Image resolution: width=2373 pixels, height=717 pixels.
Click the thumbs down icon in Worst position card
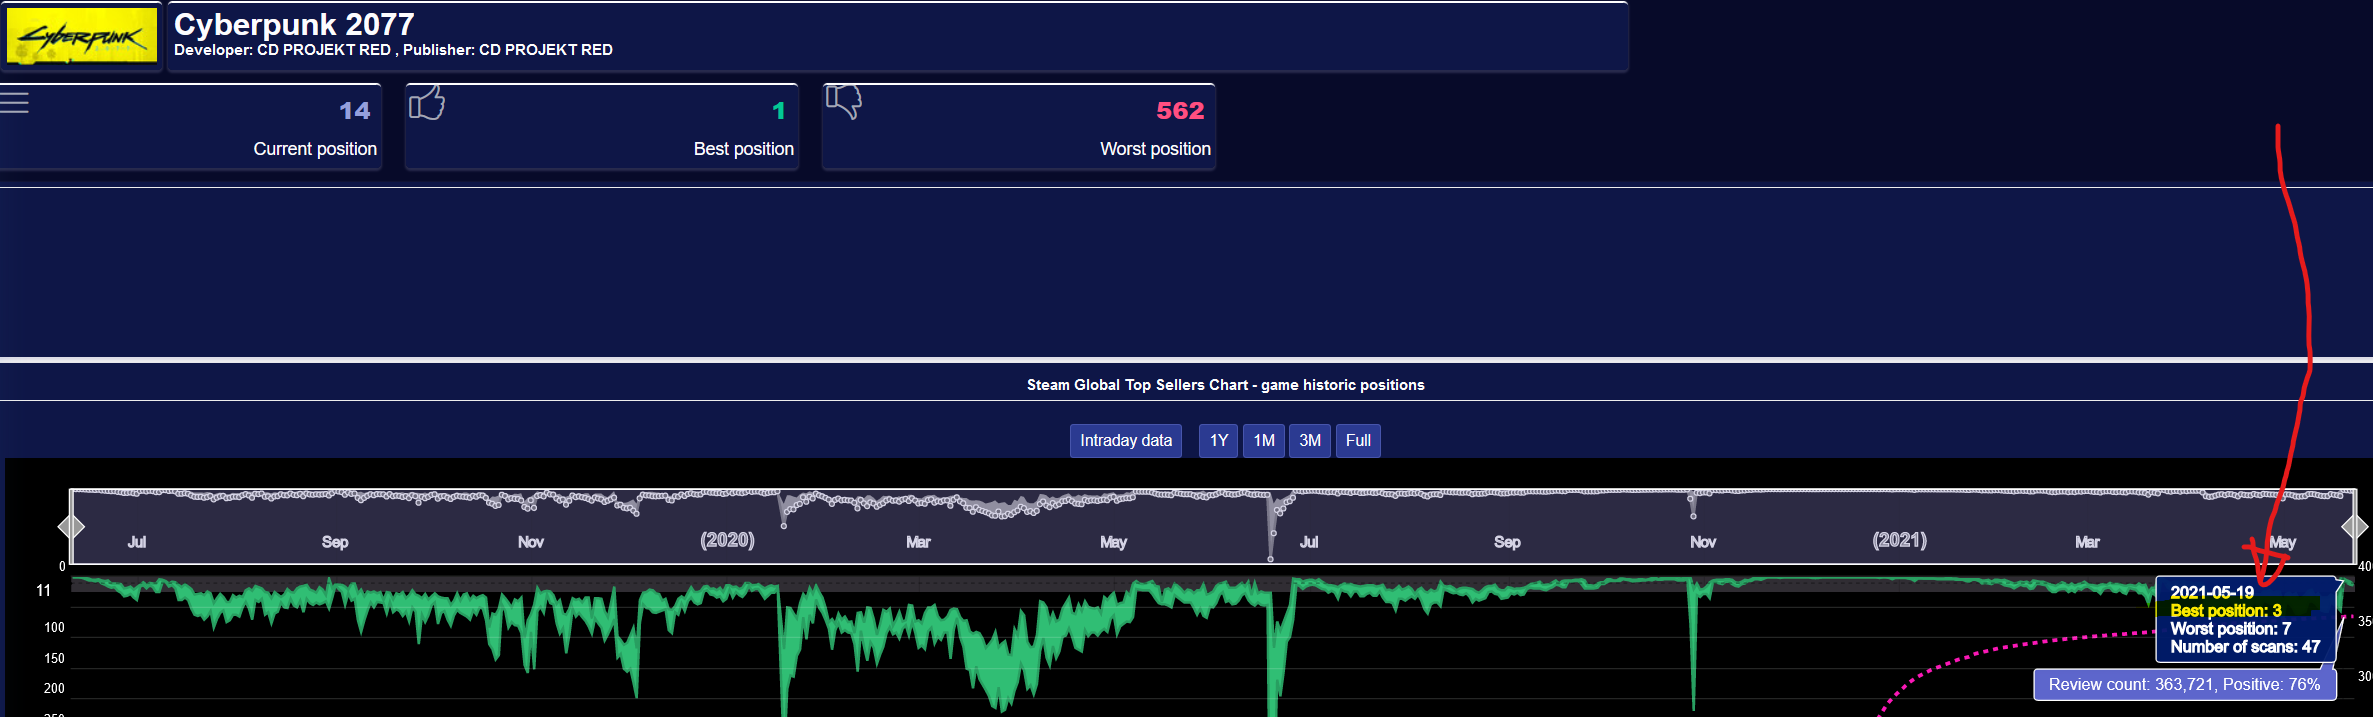843,101
